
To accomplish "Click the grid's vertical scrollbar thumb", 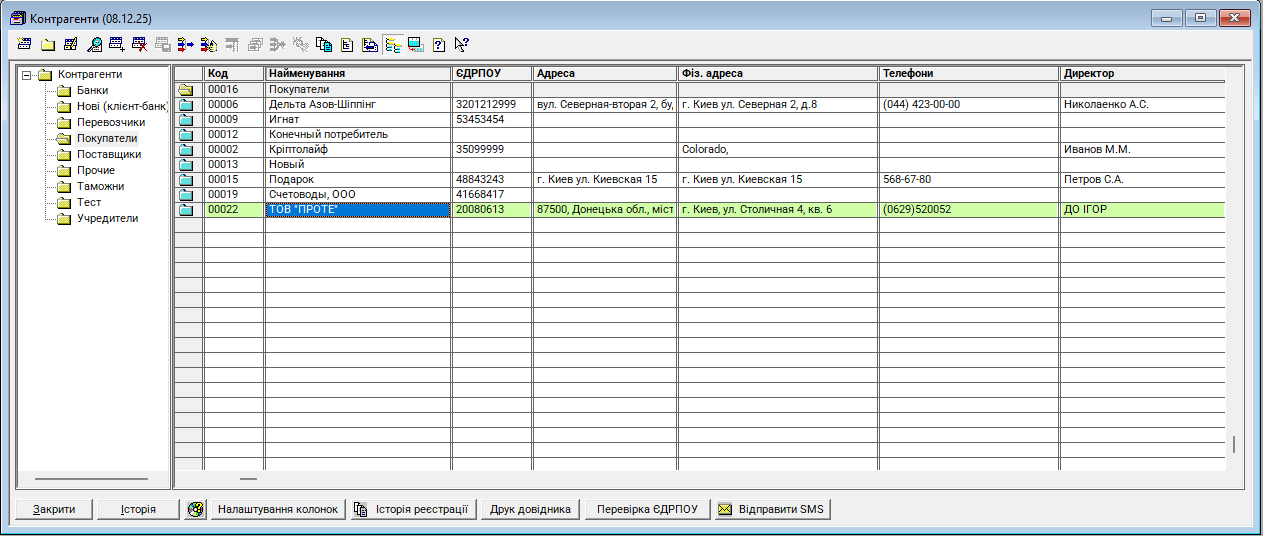I will pyautogui.click(x=1233, y=444).
